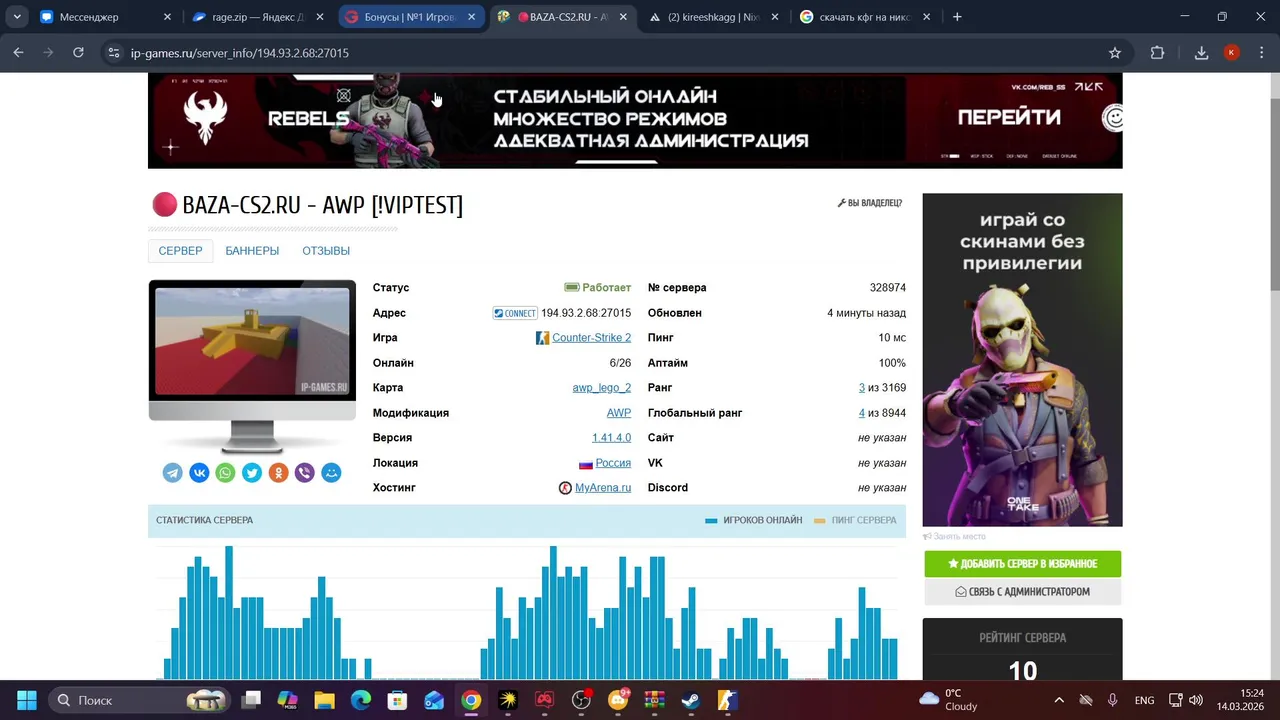The width and height of the screenshot is (1280, 720).
Task: Open a new browser tab
Action: [957, 17]
